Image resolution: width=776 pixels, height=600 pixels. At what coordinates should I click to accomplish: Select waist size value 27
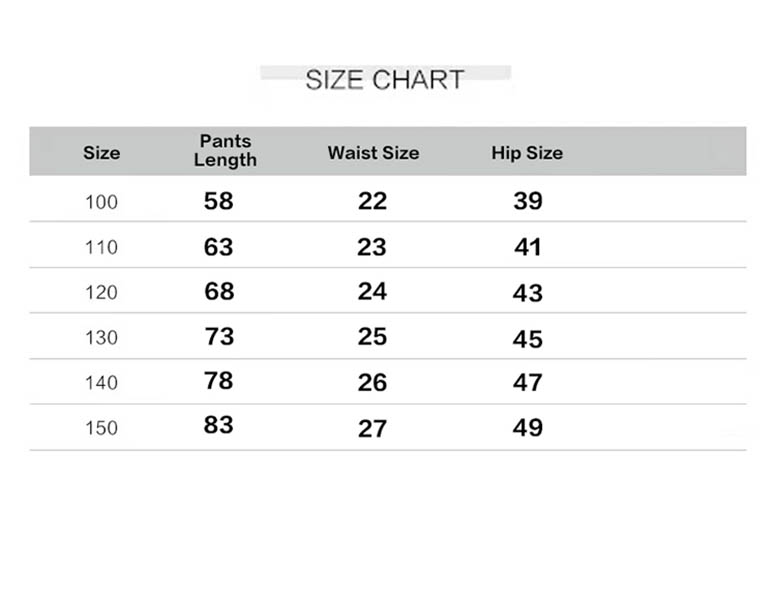coord(372,427)
